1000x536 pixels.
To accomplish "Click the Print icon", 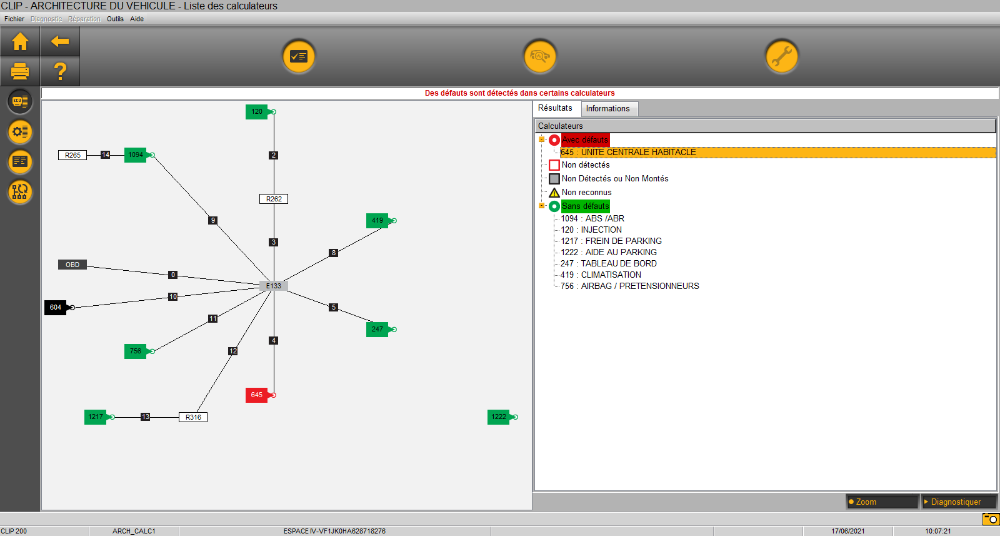I will point(19,71).
